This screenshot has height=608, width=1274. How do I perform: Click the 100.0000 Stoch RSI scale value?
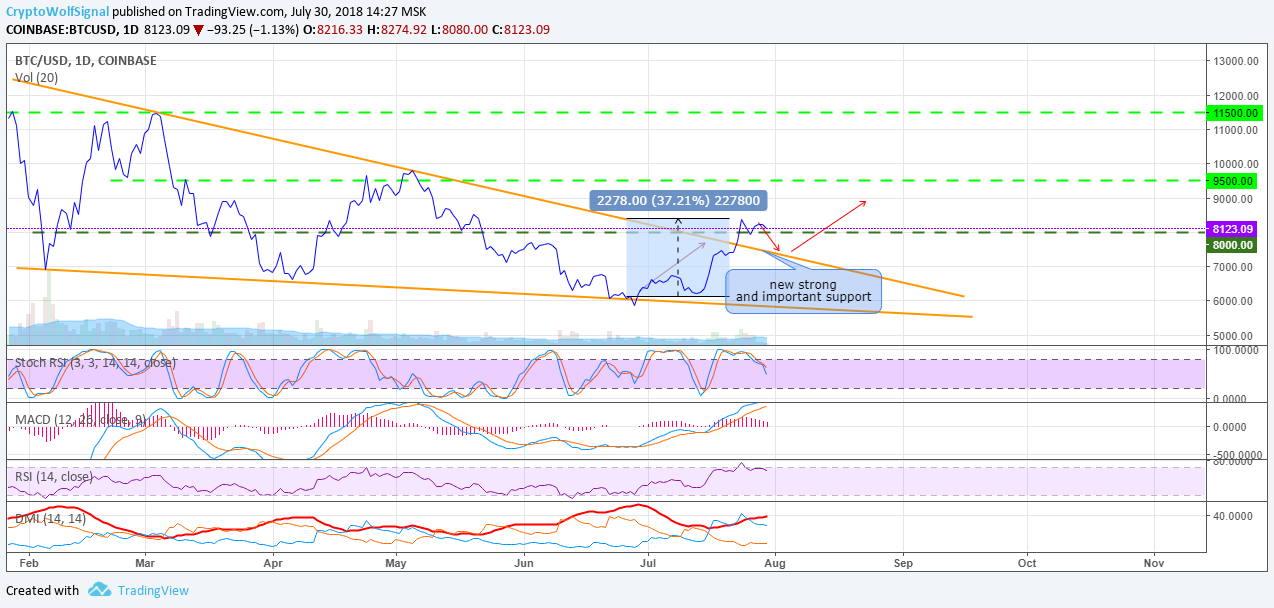coord(1236,350)
